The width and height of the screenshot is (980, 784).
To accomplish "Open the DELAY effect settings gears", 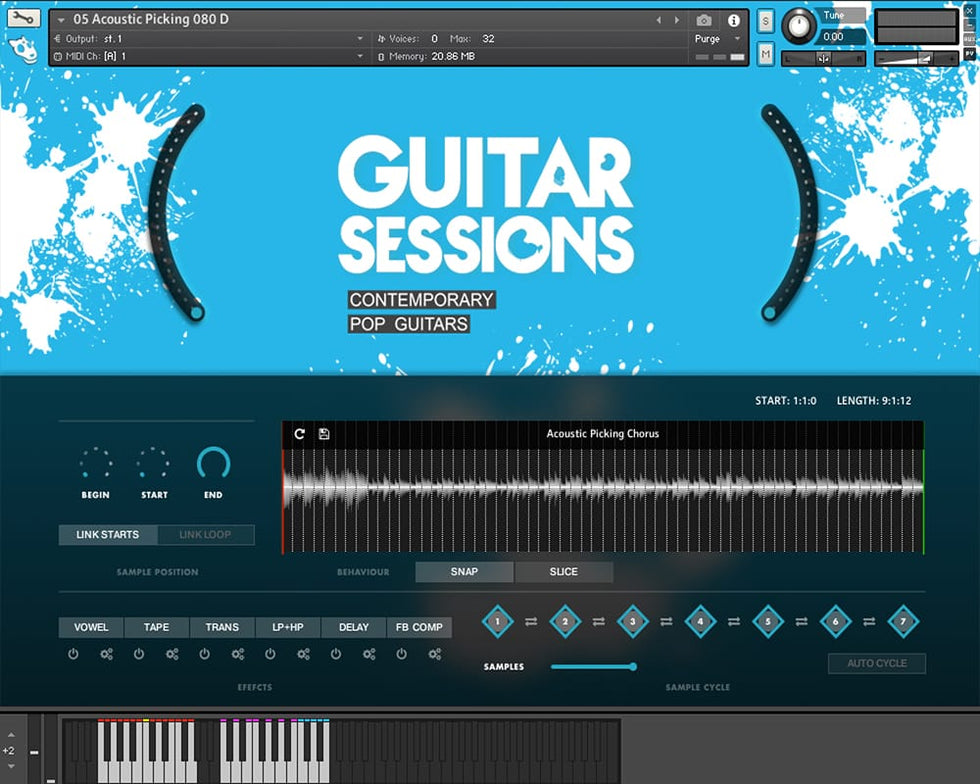I will tap(369, 654).
